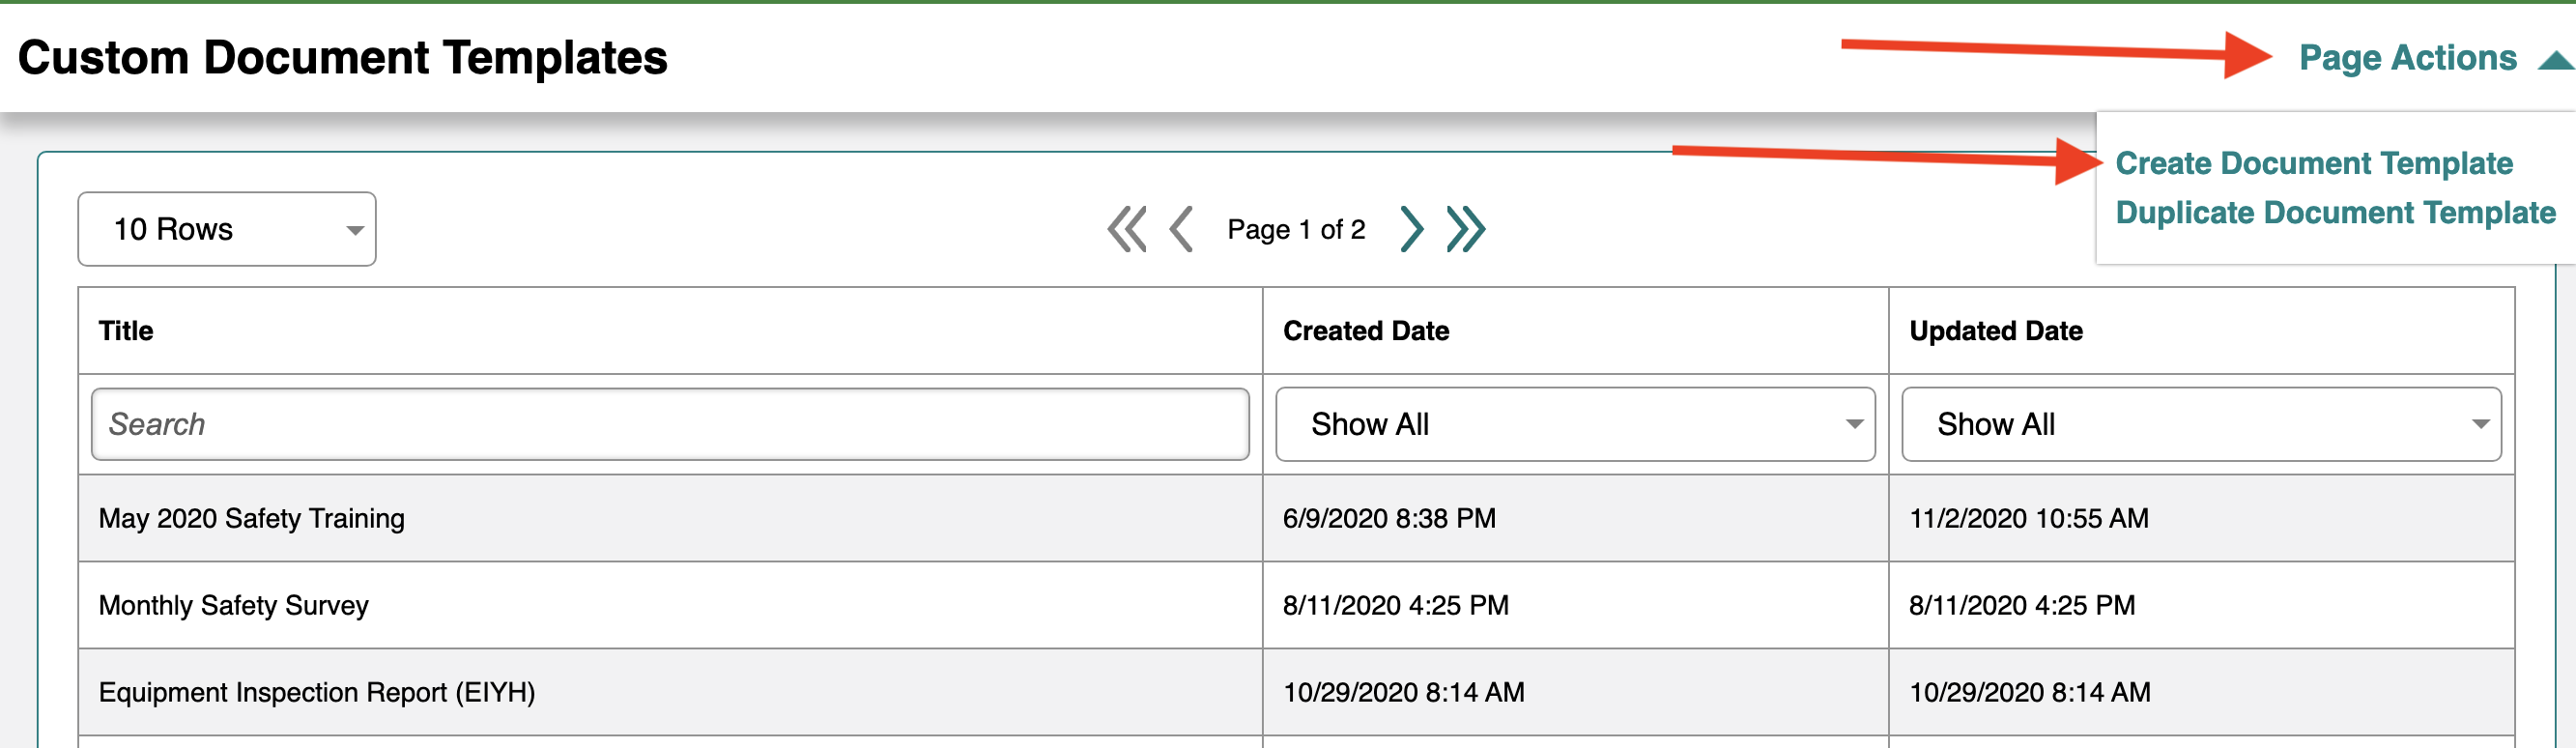Select Equipment Inspection Report (EIYH) row

click(x=1296, y=692)
